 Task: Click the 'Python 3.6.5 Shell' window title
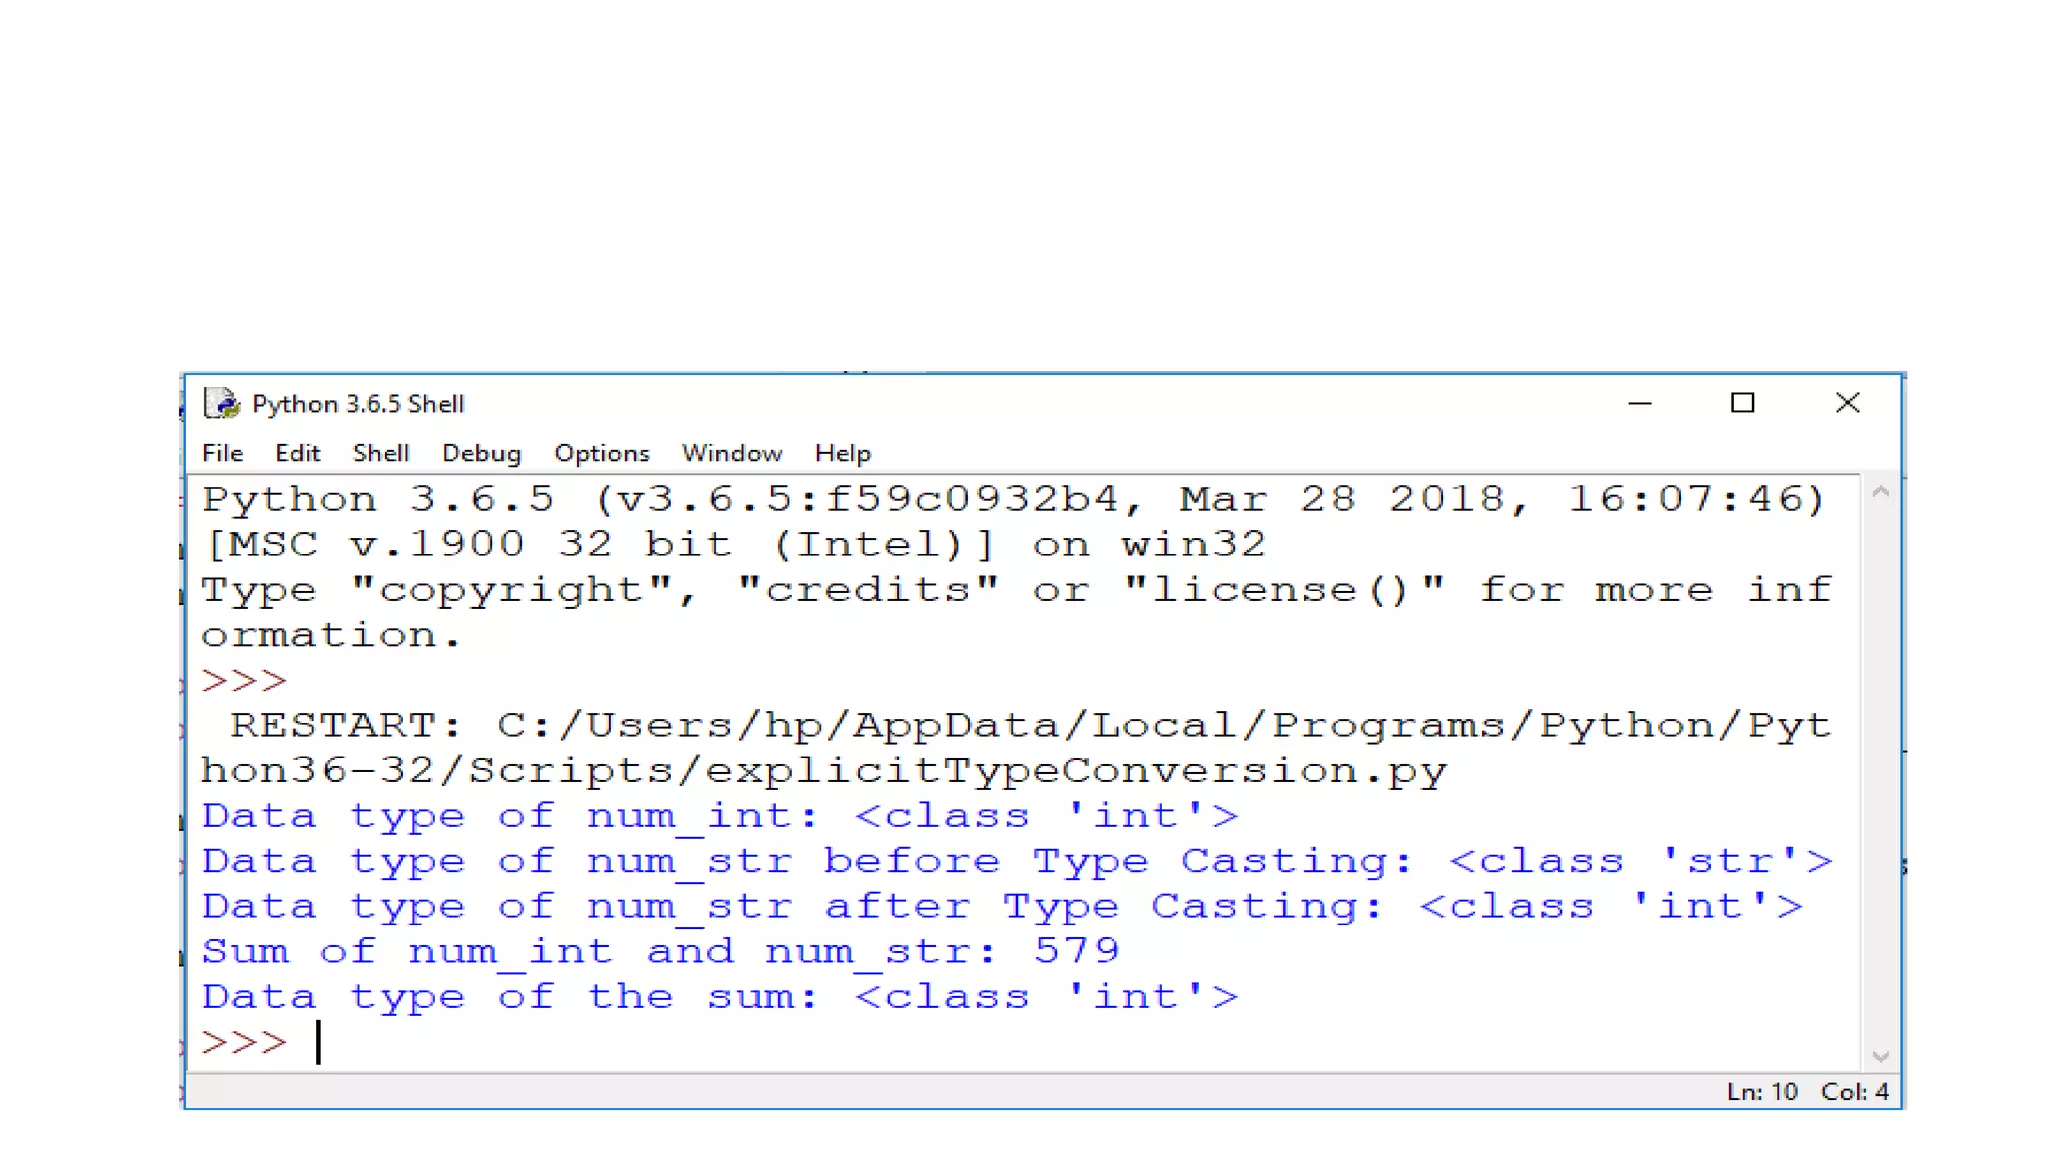click(x=358, y=404)
